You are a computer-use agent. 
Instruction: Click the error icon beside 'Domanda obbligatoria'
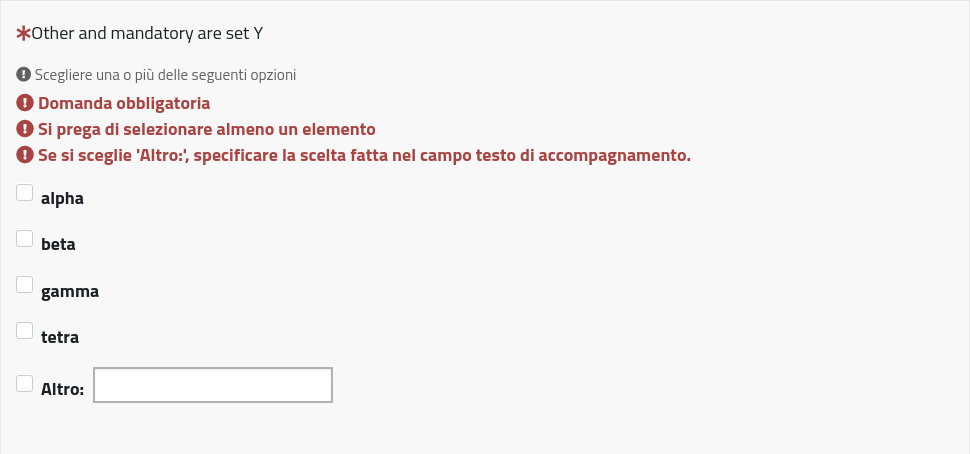pyautogui.click(x=25, y=103)
